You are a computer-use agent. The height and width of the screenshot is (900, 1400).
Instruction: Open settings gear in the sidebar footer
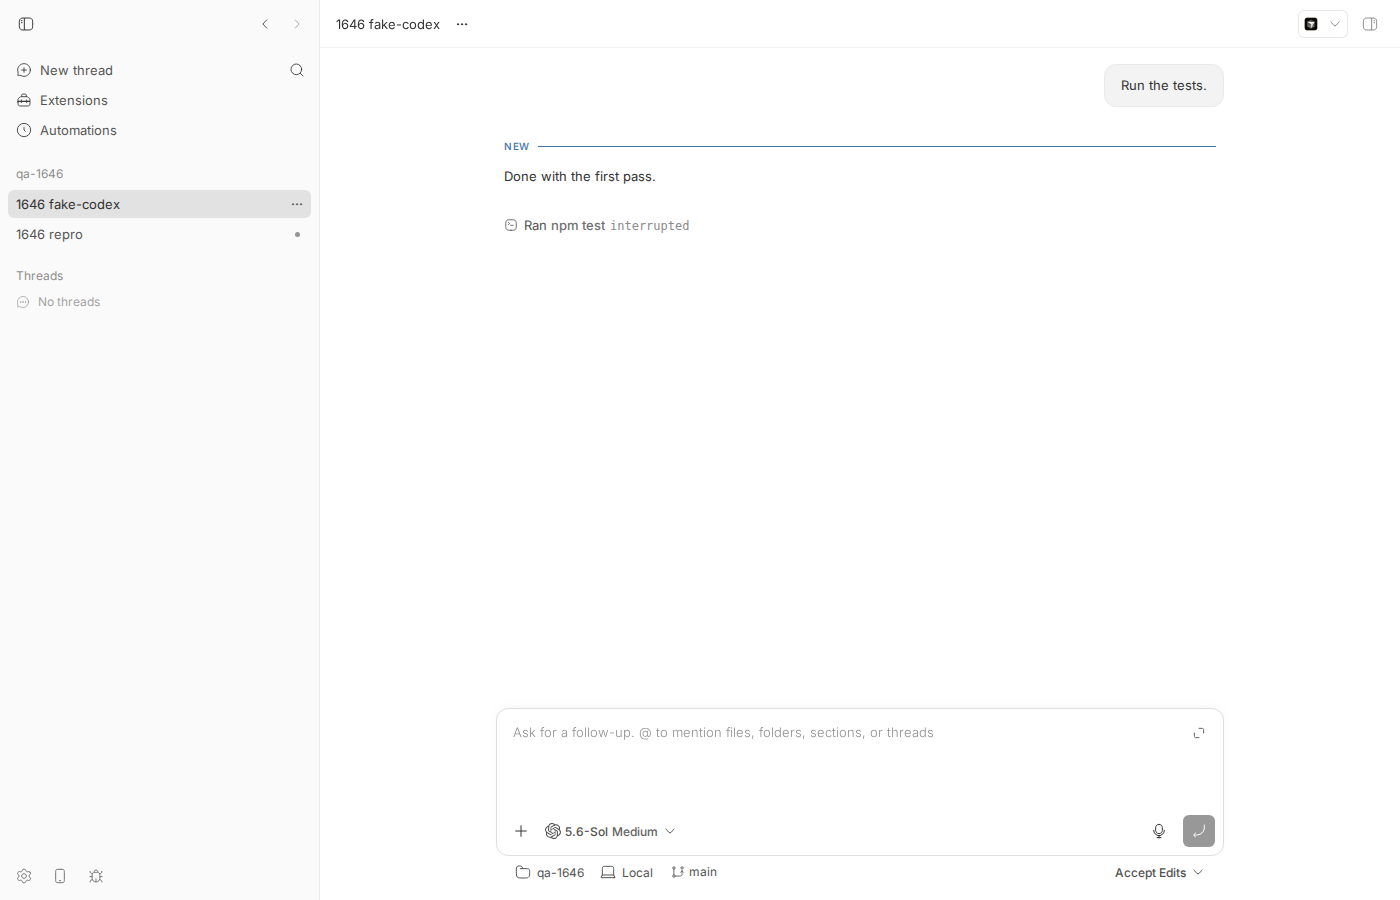click(x=24, y=876)
